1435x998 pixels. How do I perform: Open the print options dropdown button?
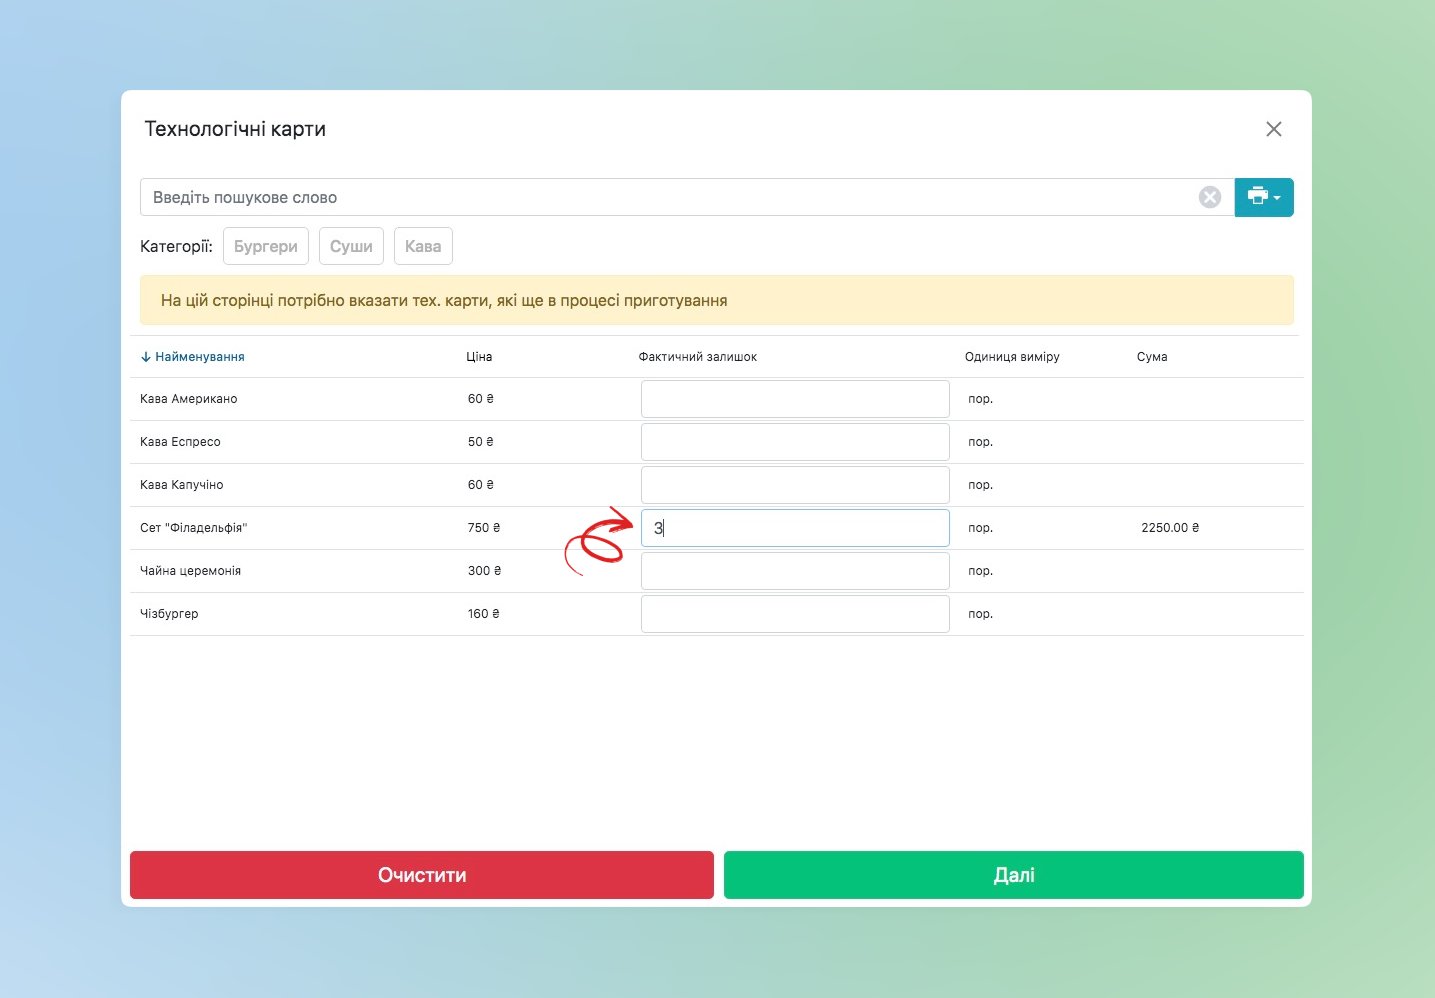1263,197
